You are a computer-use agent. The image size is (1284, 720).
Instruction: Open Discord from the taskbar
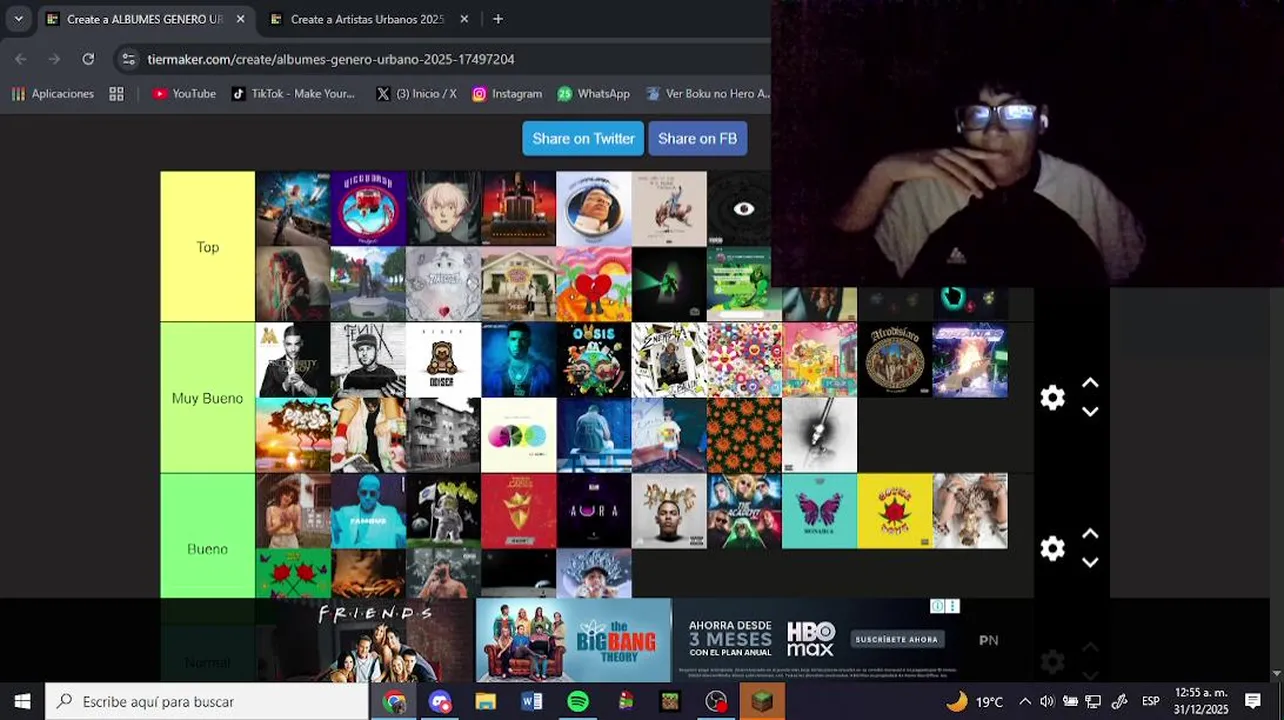440,701
